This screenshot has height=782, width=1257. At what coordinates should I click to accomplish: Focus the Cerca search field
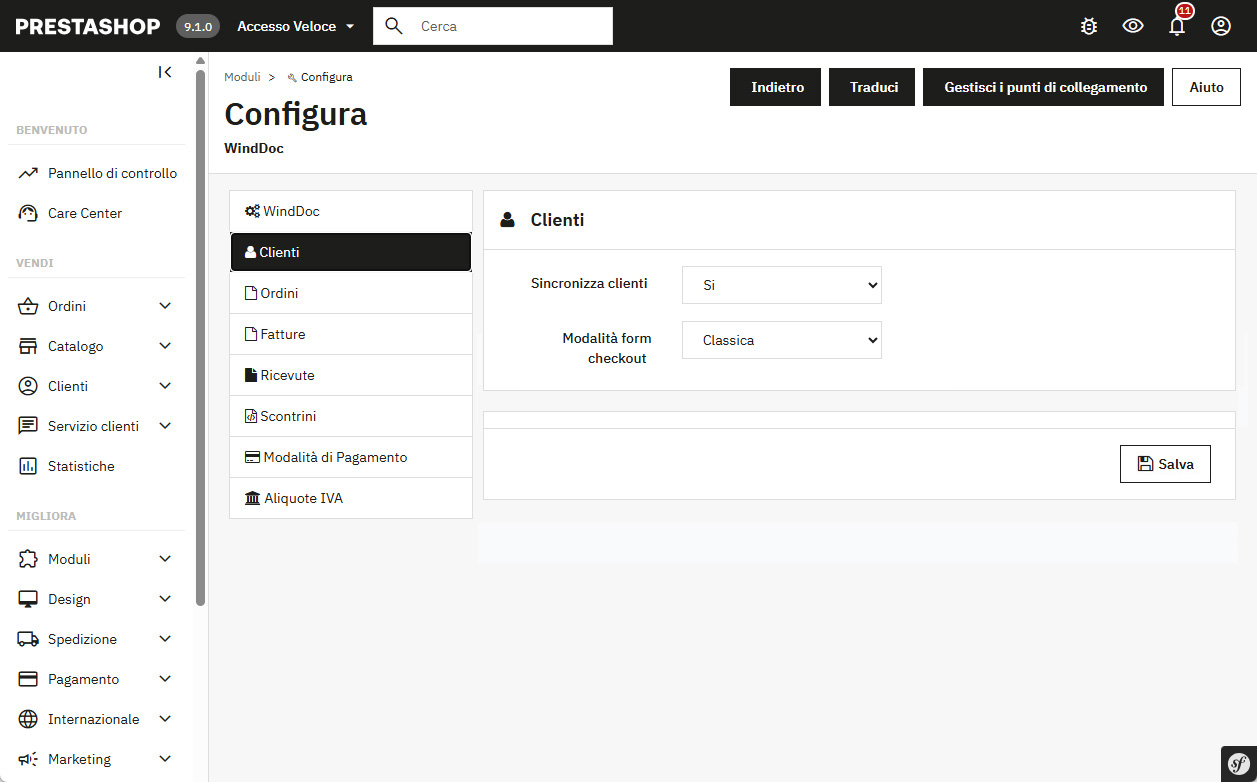coord(493,26)
